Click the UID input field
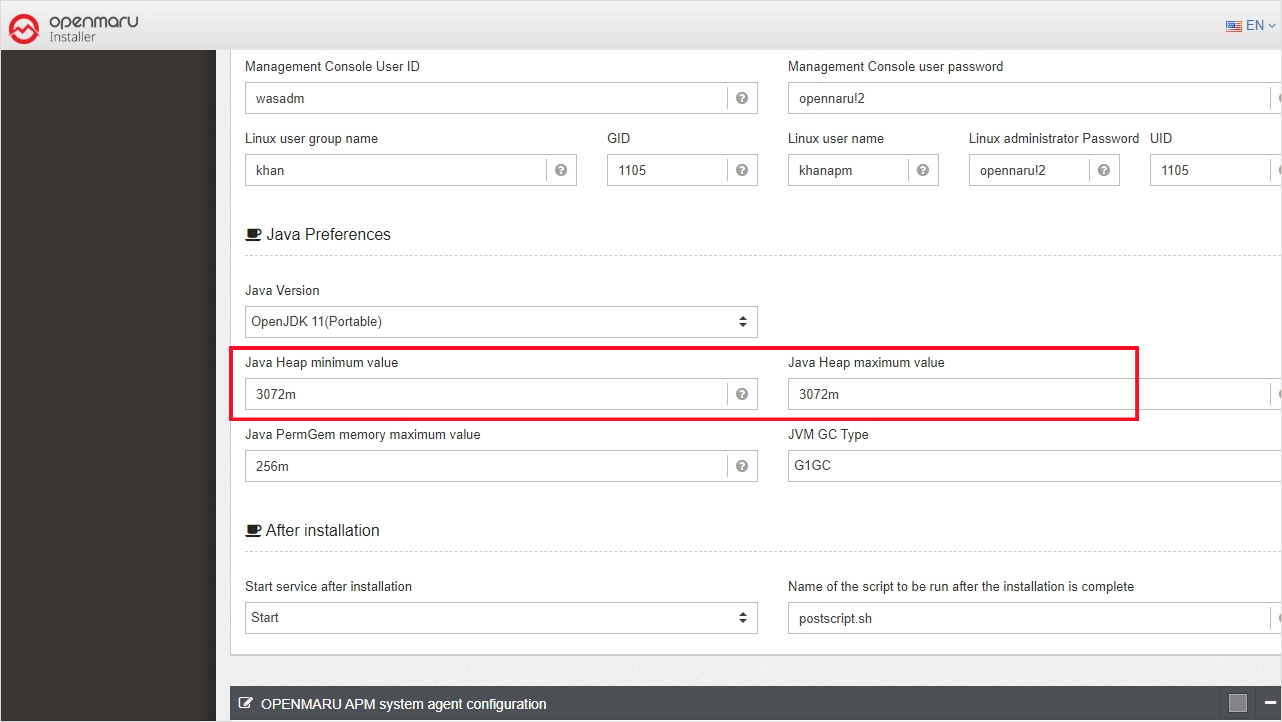The width and height of the screenshot is (1282, 722). point(1205,170)
